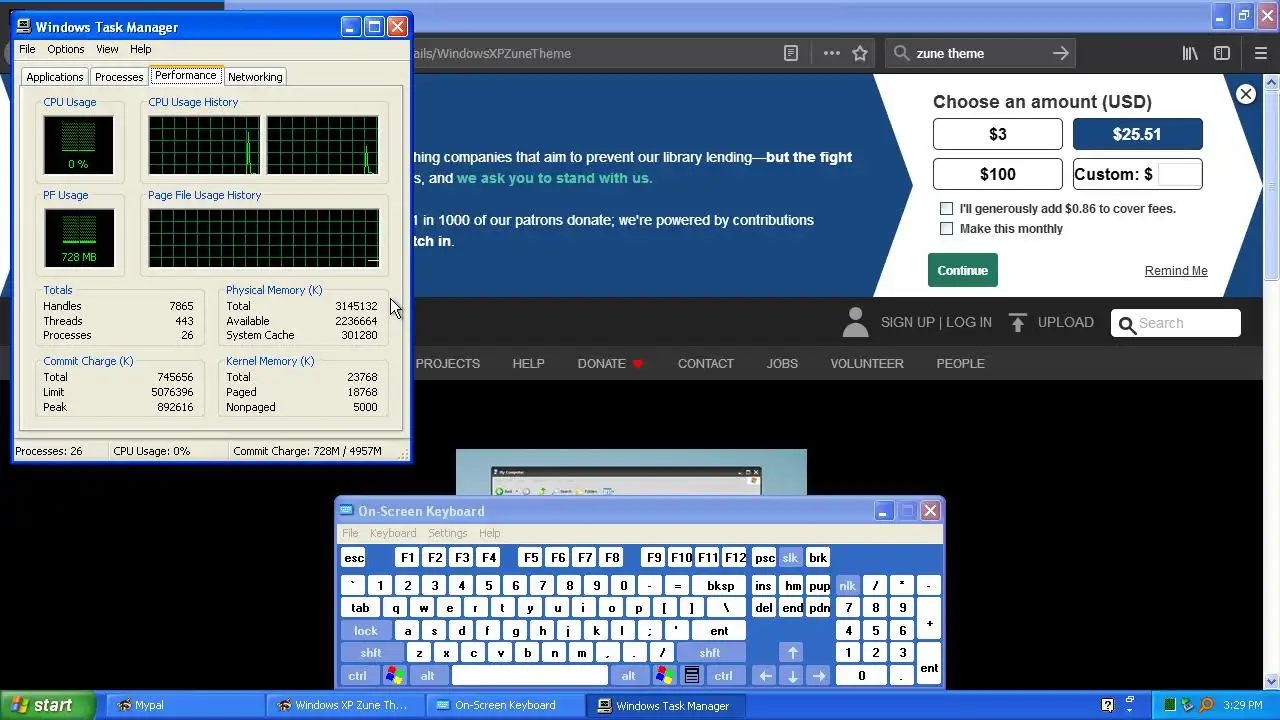Toggle left shft key on on-screen keyboard
Screen dimensions: 1280x720
click(371, 653)
